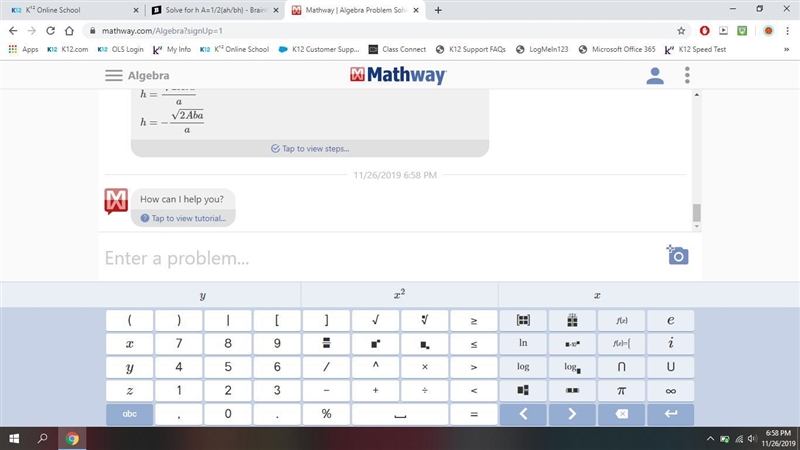The width and height of the screenshot is (800, 450).
Task: Insert the percent sign key
Action: pyautogui.click(x=326, y=414)
